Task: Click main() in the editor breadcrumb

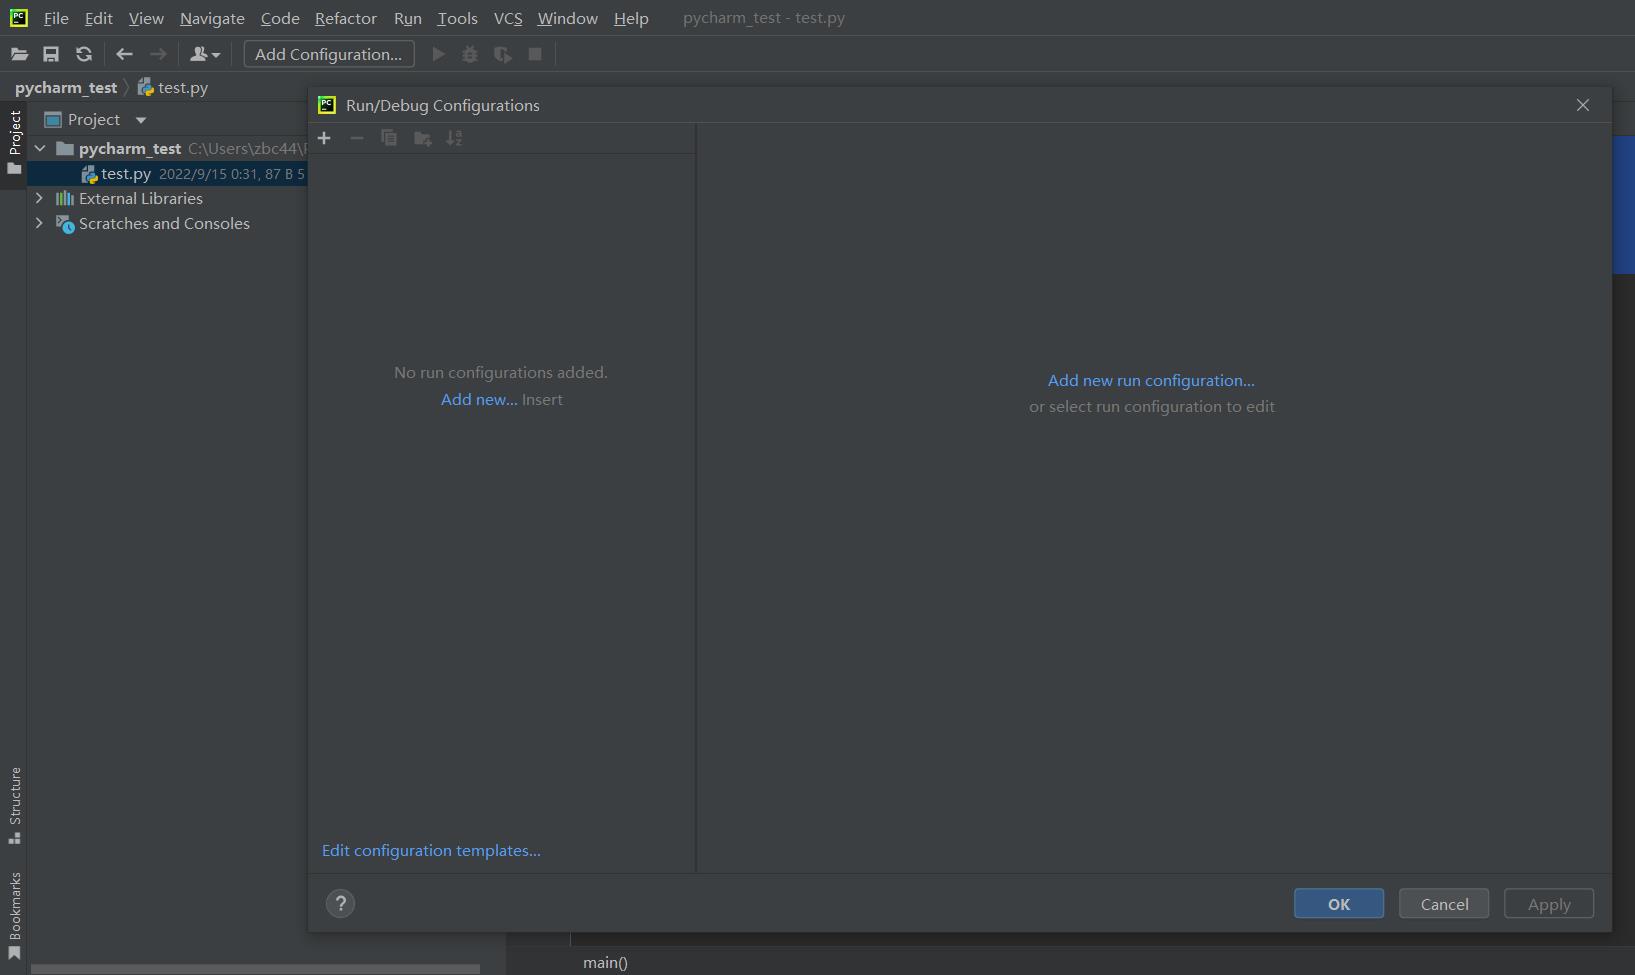Action: (x=605, y=962)
